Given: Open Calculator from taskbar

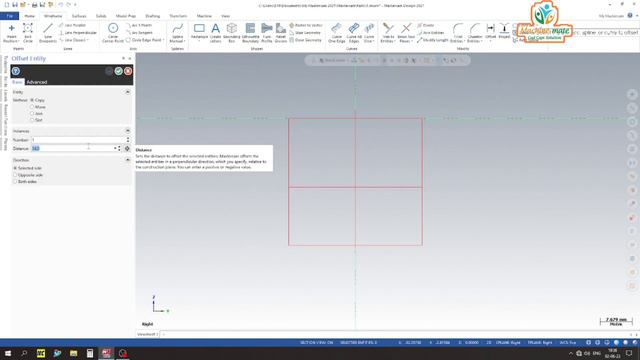Looking at the screenshot, I should (x=90, y=353).
